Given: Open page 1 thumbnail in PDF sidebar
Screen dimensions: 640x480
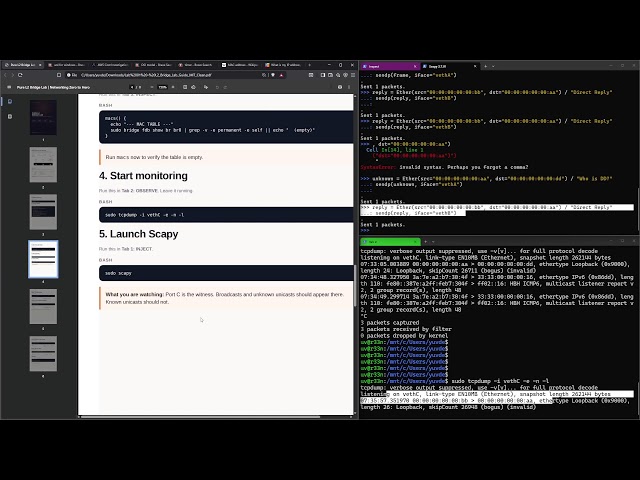Looking at the screenshot, I should tap(43, 118).
